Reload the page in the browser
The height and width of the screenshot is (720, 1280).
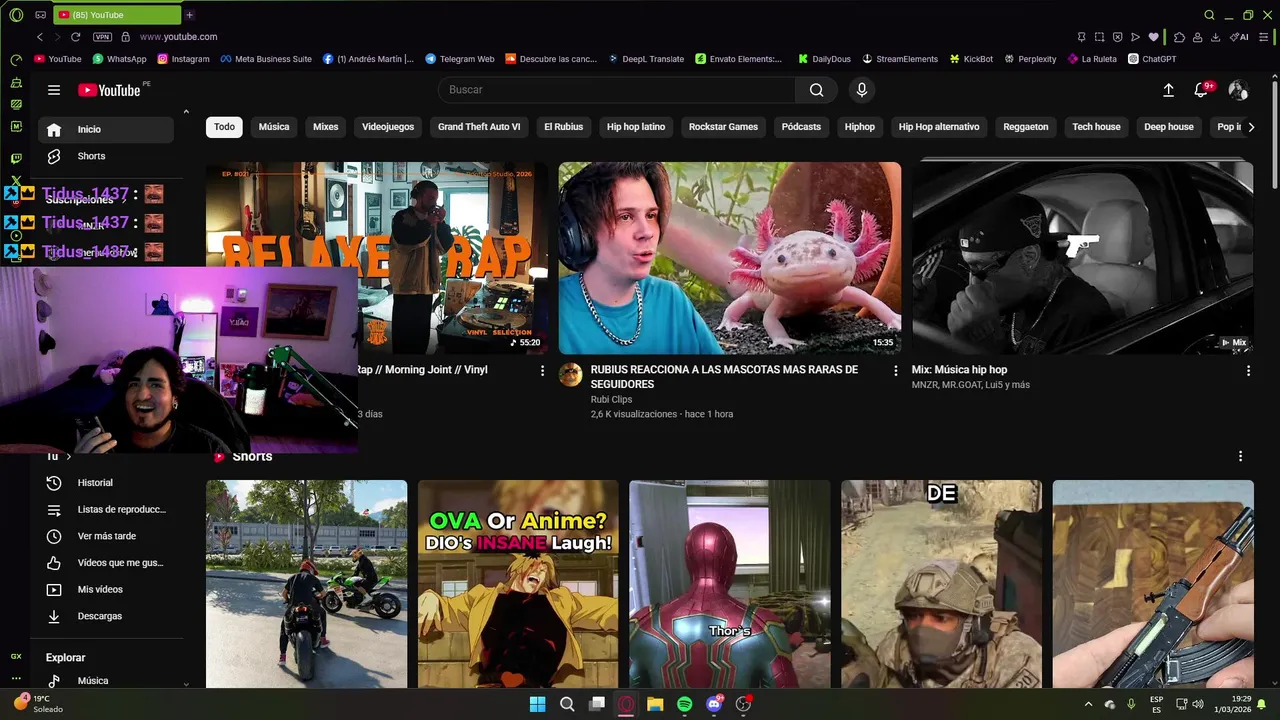point(75,37)
